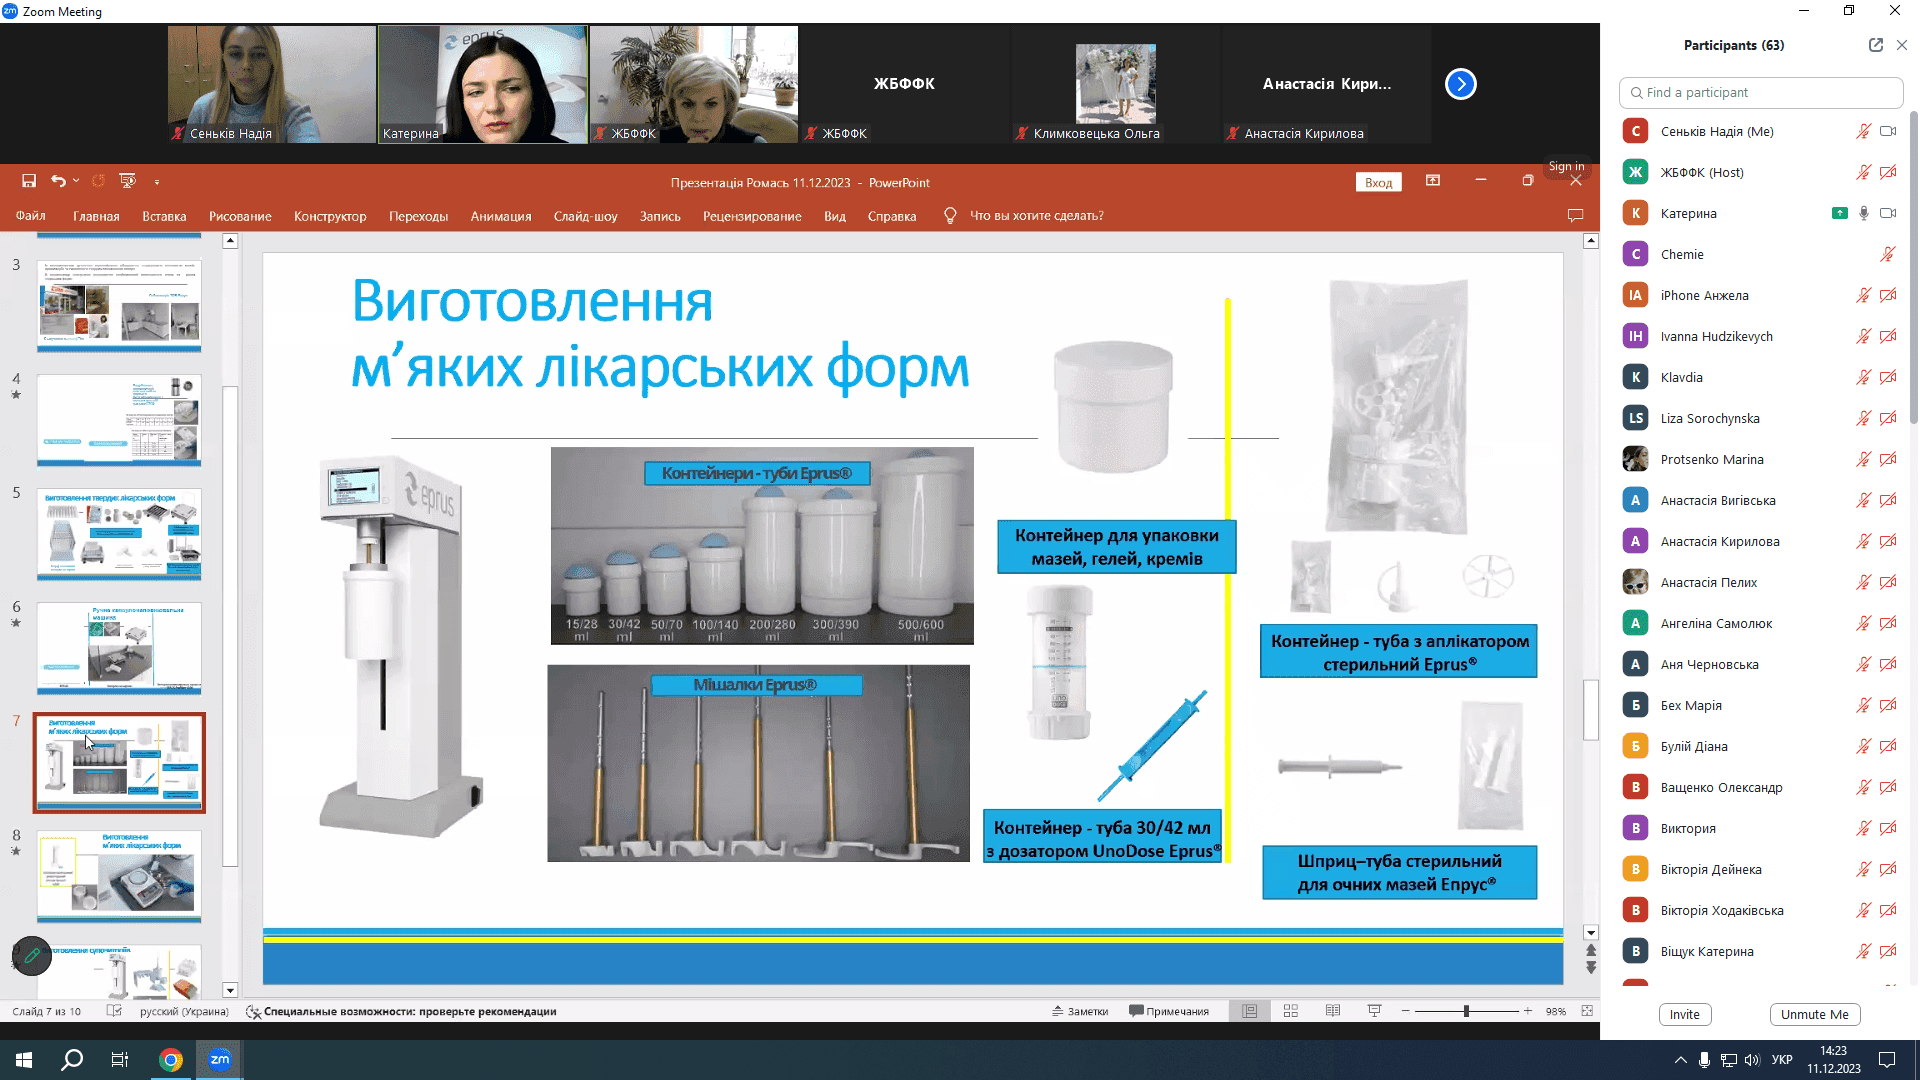This screenshot has height=1080, width=1920.
Task: Click the thumbnail pane scrollbar down arrow
Action: coord(230,990)
